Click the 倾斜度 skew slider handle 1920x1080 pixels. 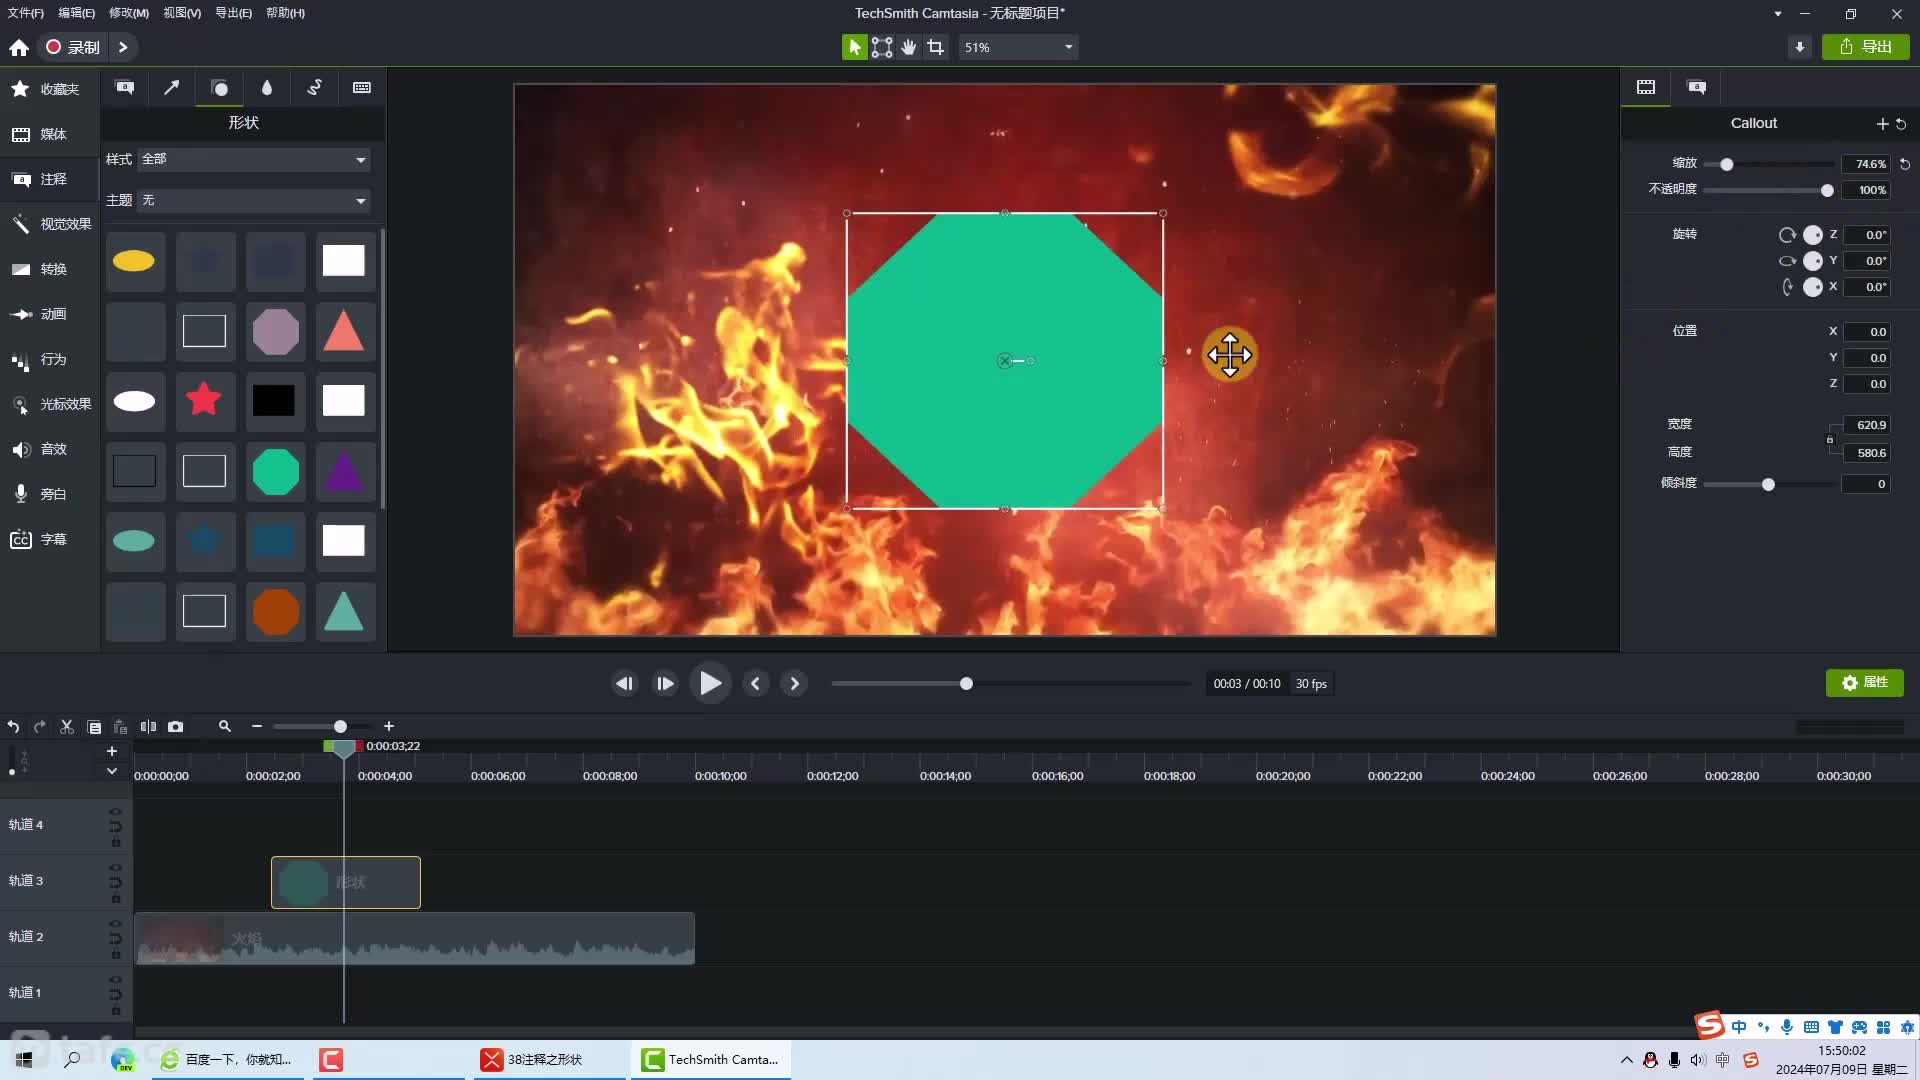[1768, 484]
